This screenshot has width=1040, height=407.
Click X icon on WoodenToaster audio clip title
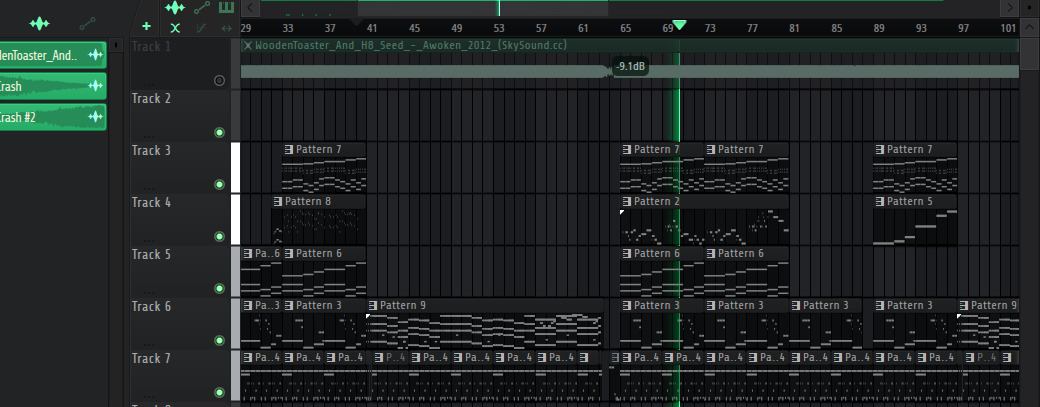[x=248, y=45]
